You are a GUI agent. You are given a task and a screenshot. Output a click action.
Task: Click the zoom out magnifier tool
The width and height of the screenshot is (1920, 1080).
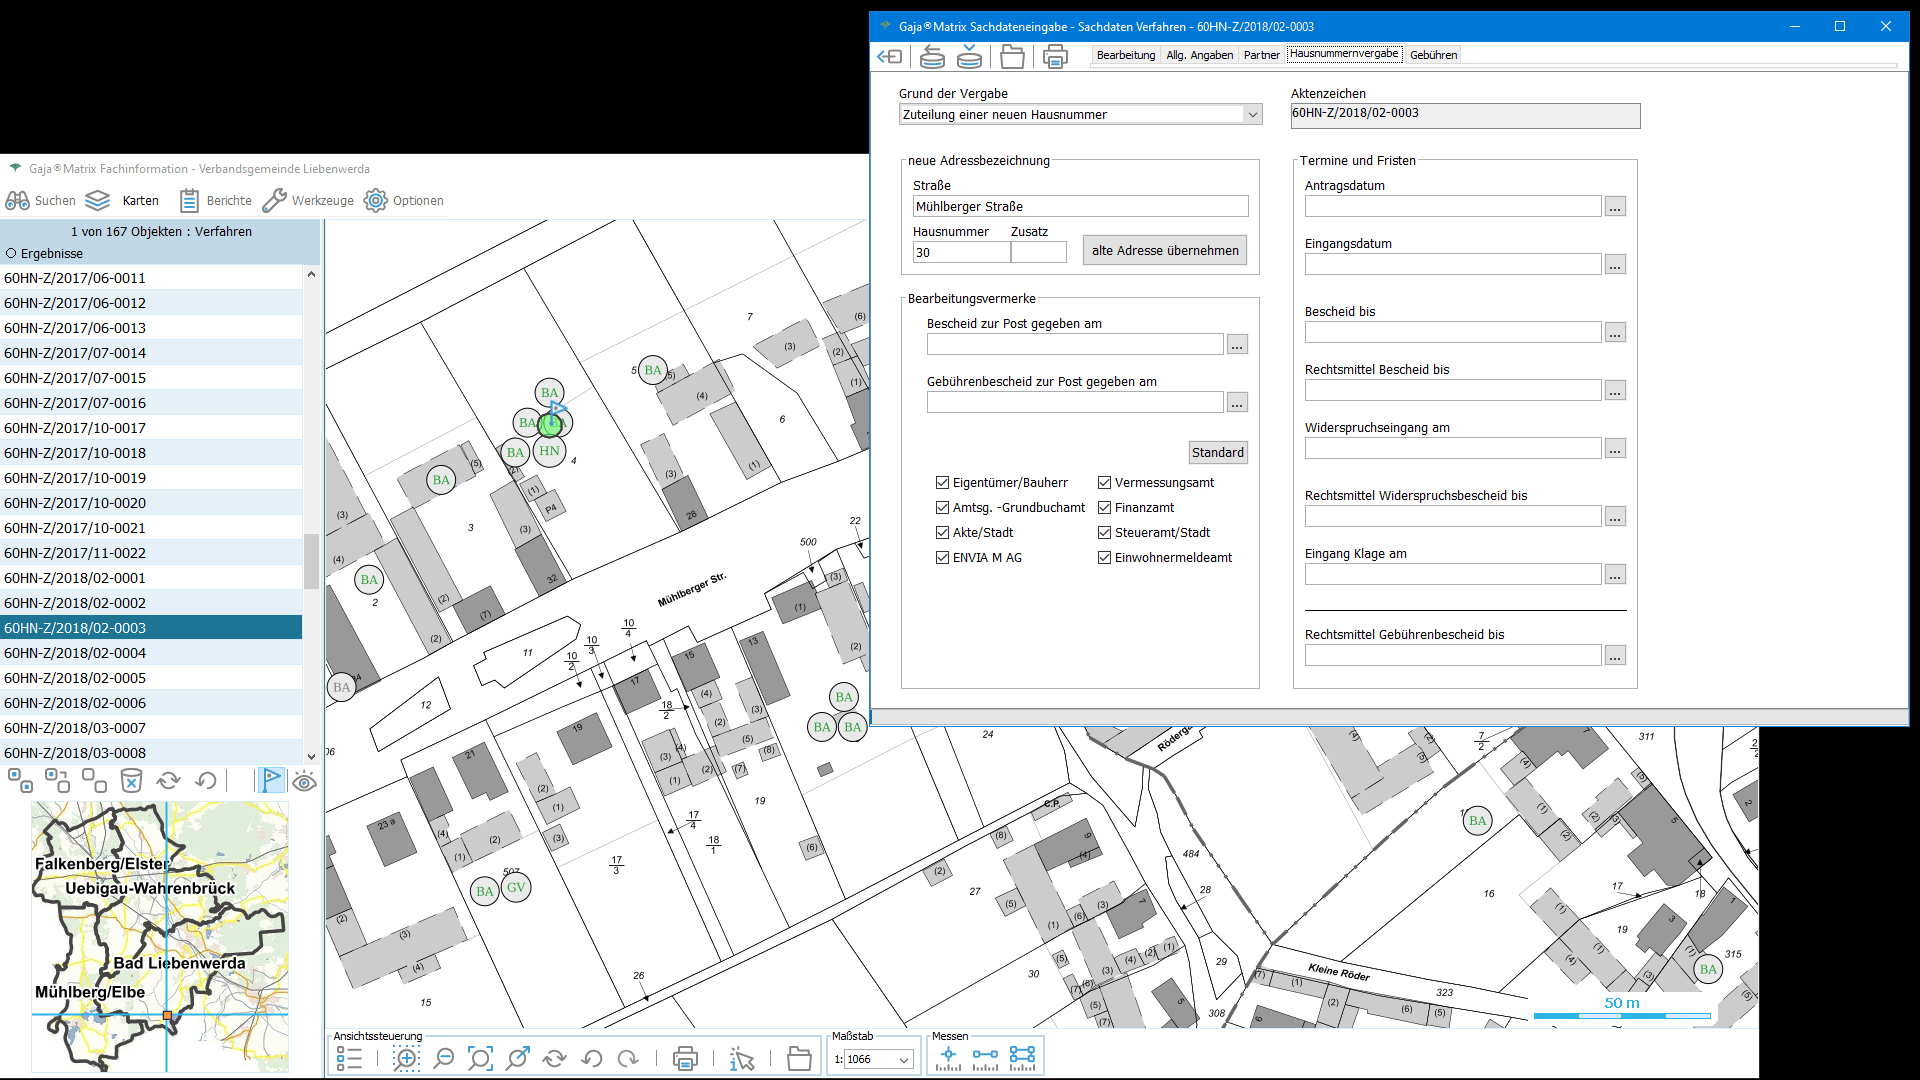coord(443,1059)
